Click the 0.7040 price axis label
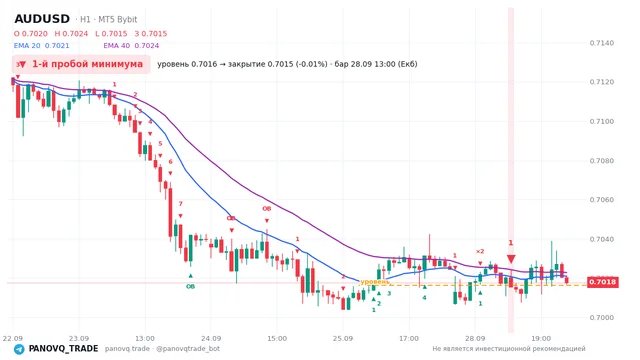The image size is (640, 360). (602, 239)
